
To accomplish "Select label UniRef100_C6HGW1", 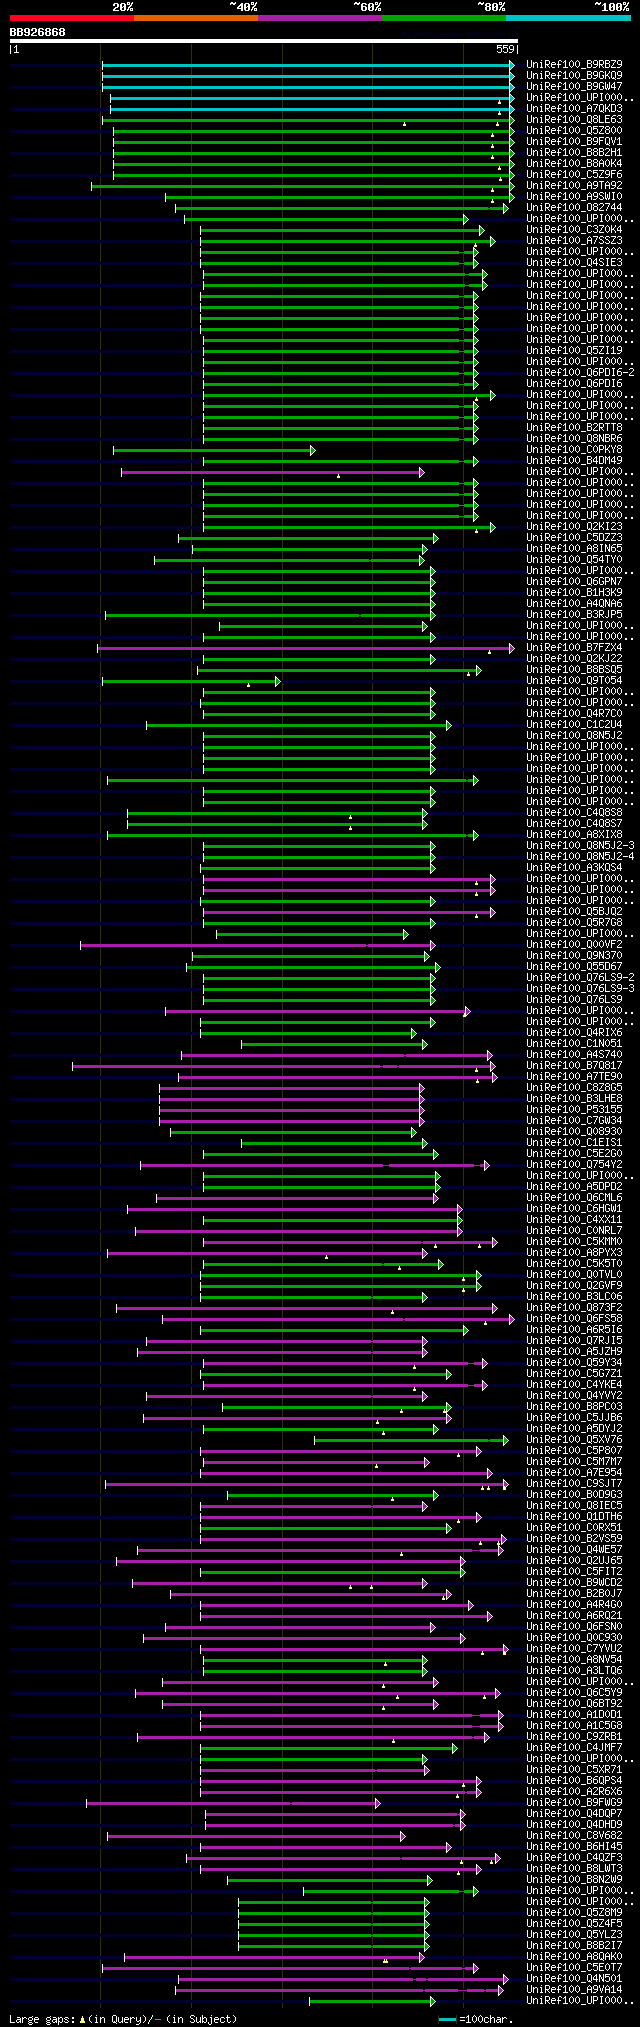I will click(x=574, y=1208).
